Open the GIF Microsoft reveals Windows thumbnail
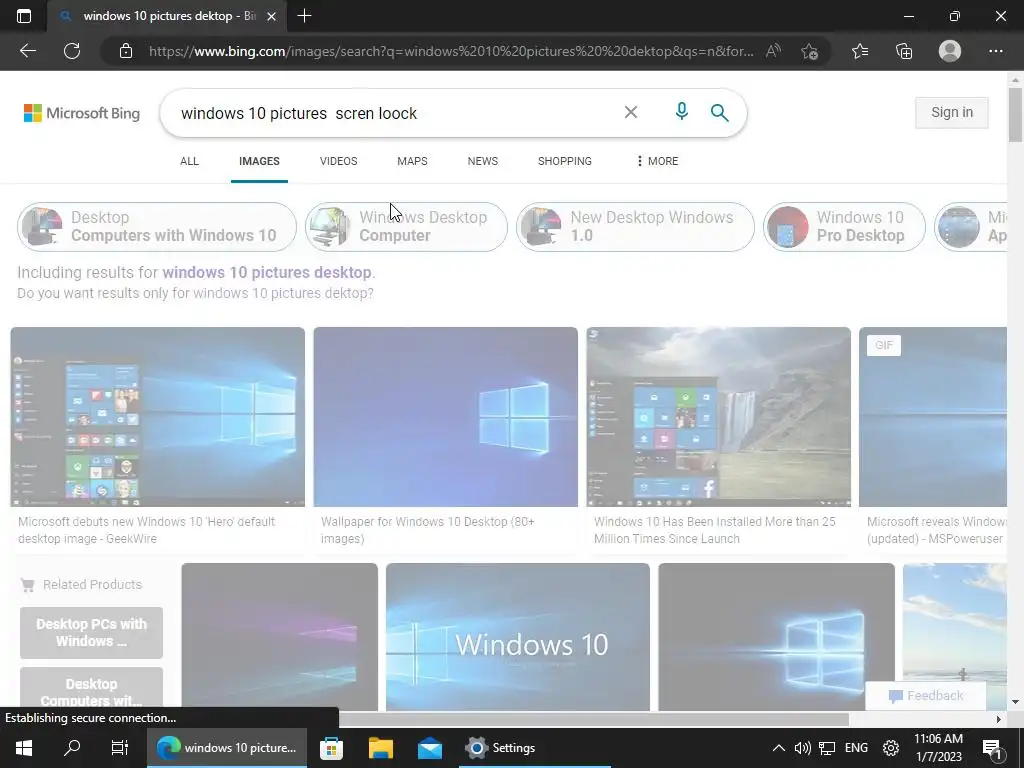Image resolution: width=1024 pixels, height=768 pixels. [933, 417]
